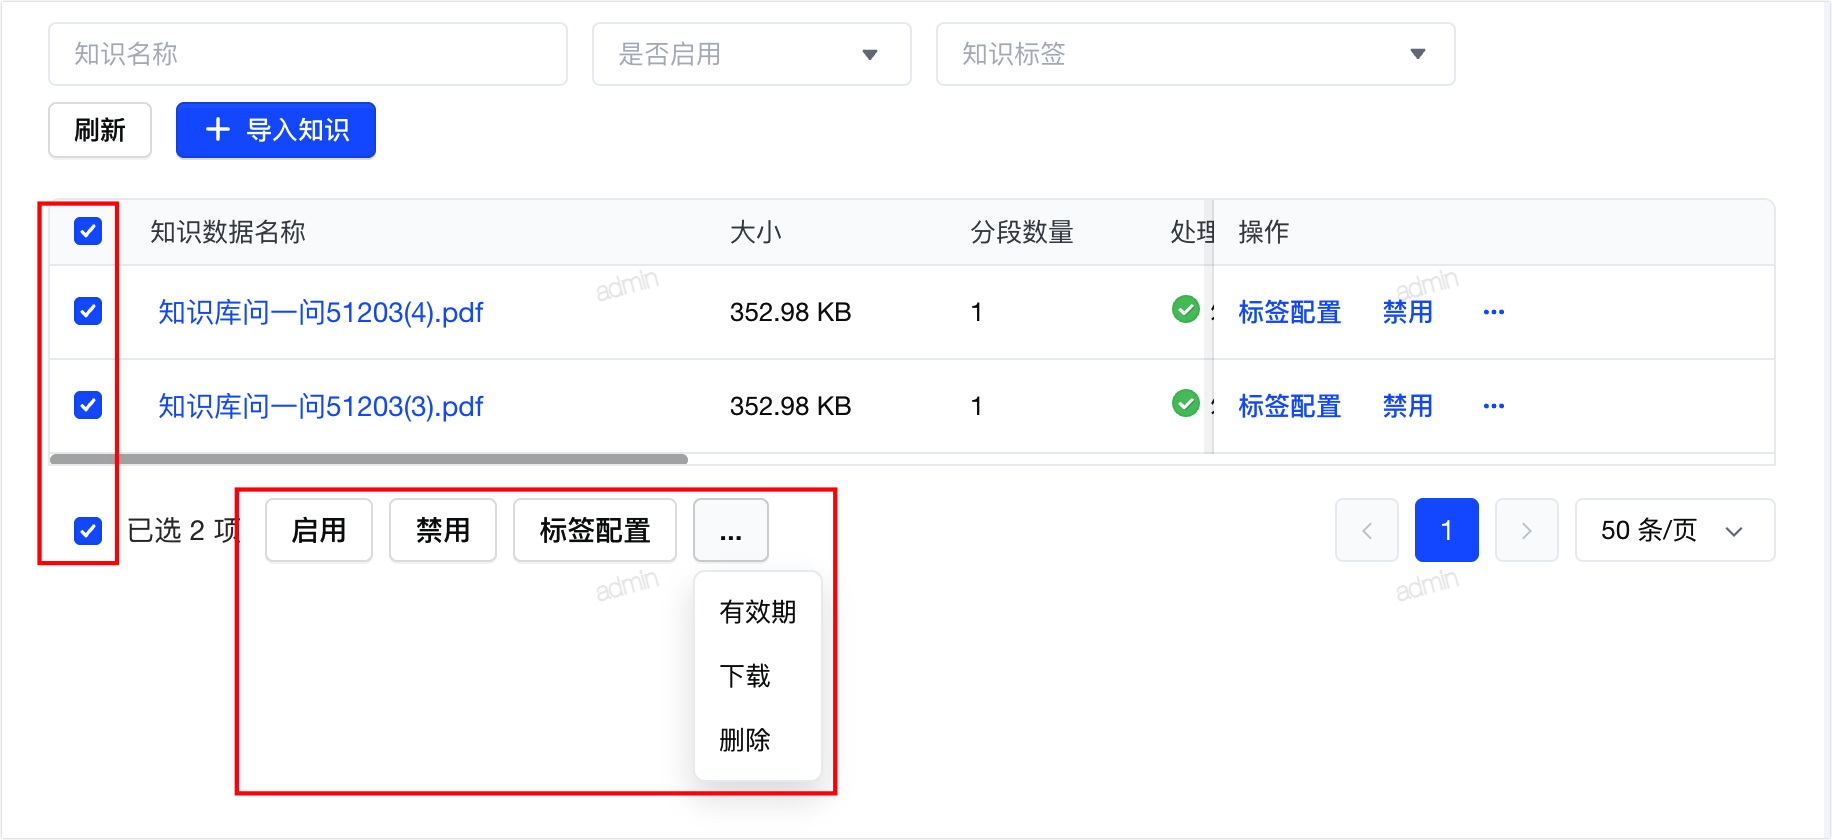The image size is (1832, 840).
Task: Click the 导入知识 button
Action: click(x=276, y=130)
